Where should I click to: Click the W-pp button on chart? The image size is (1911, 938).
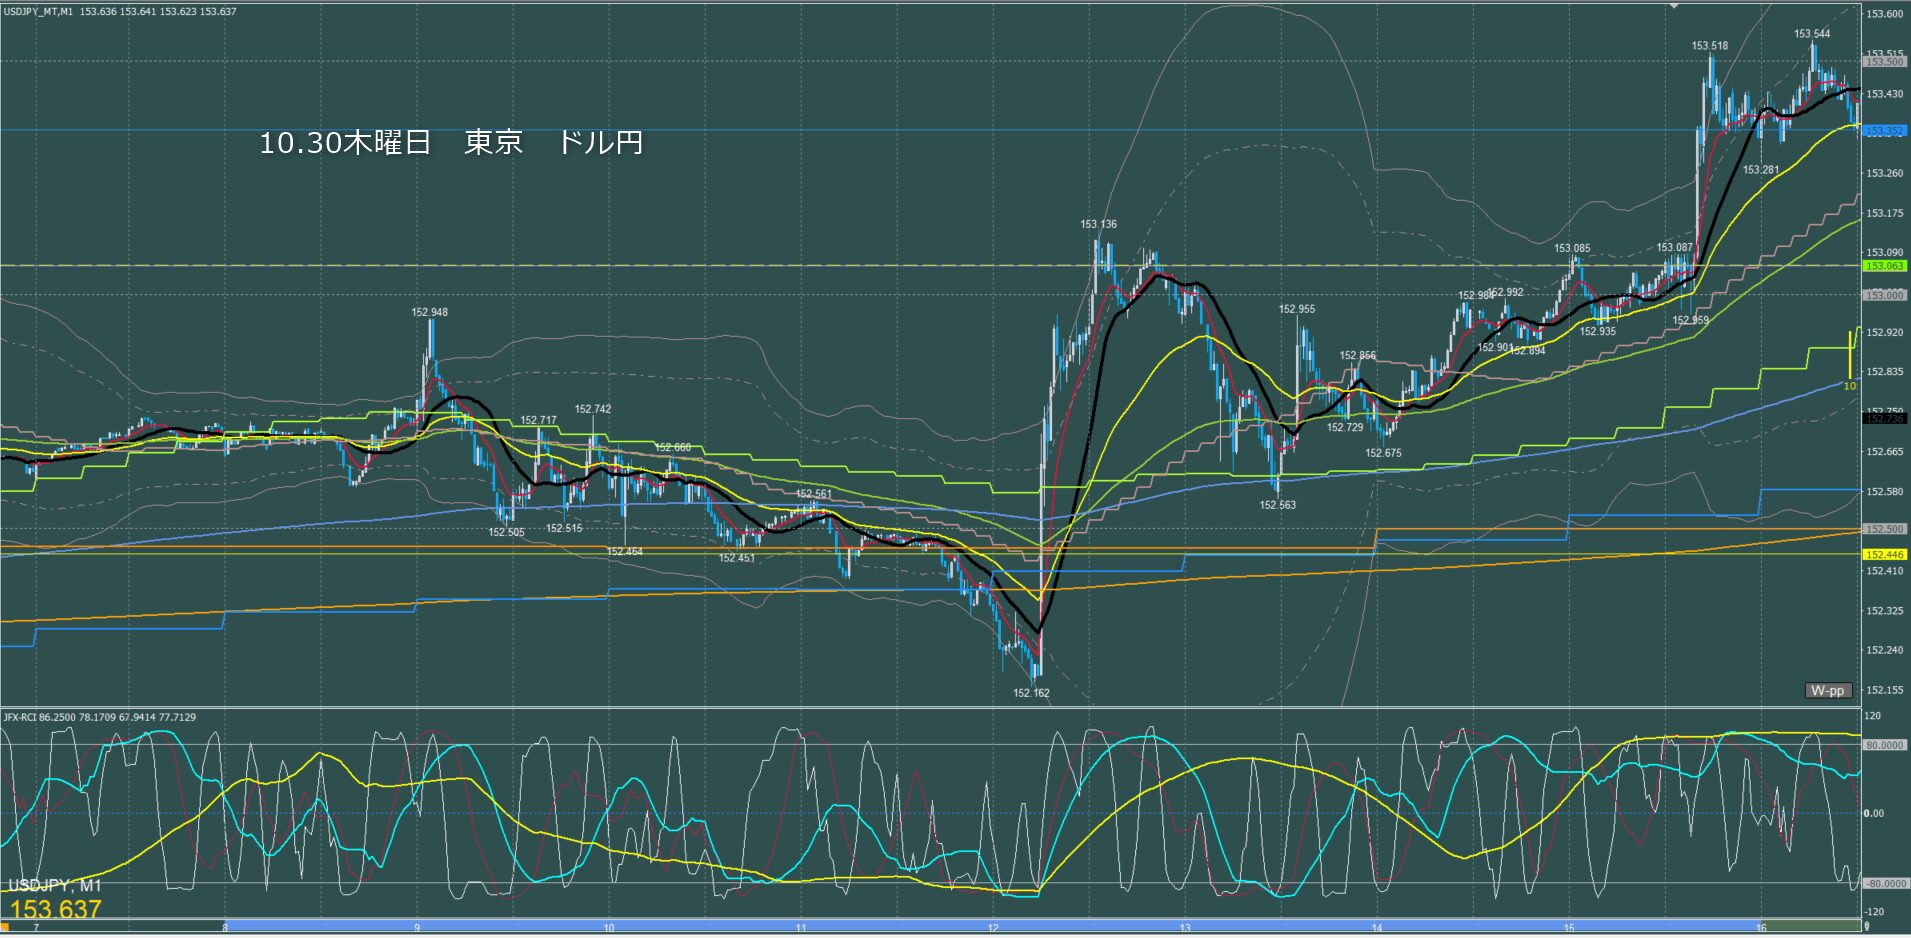(1827, 690)
